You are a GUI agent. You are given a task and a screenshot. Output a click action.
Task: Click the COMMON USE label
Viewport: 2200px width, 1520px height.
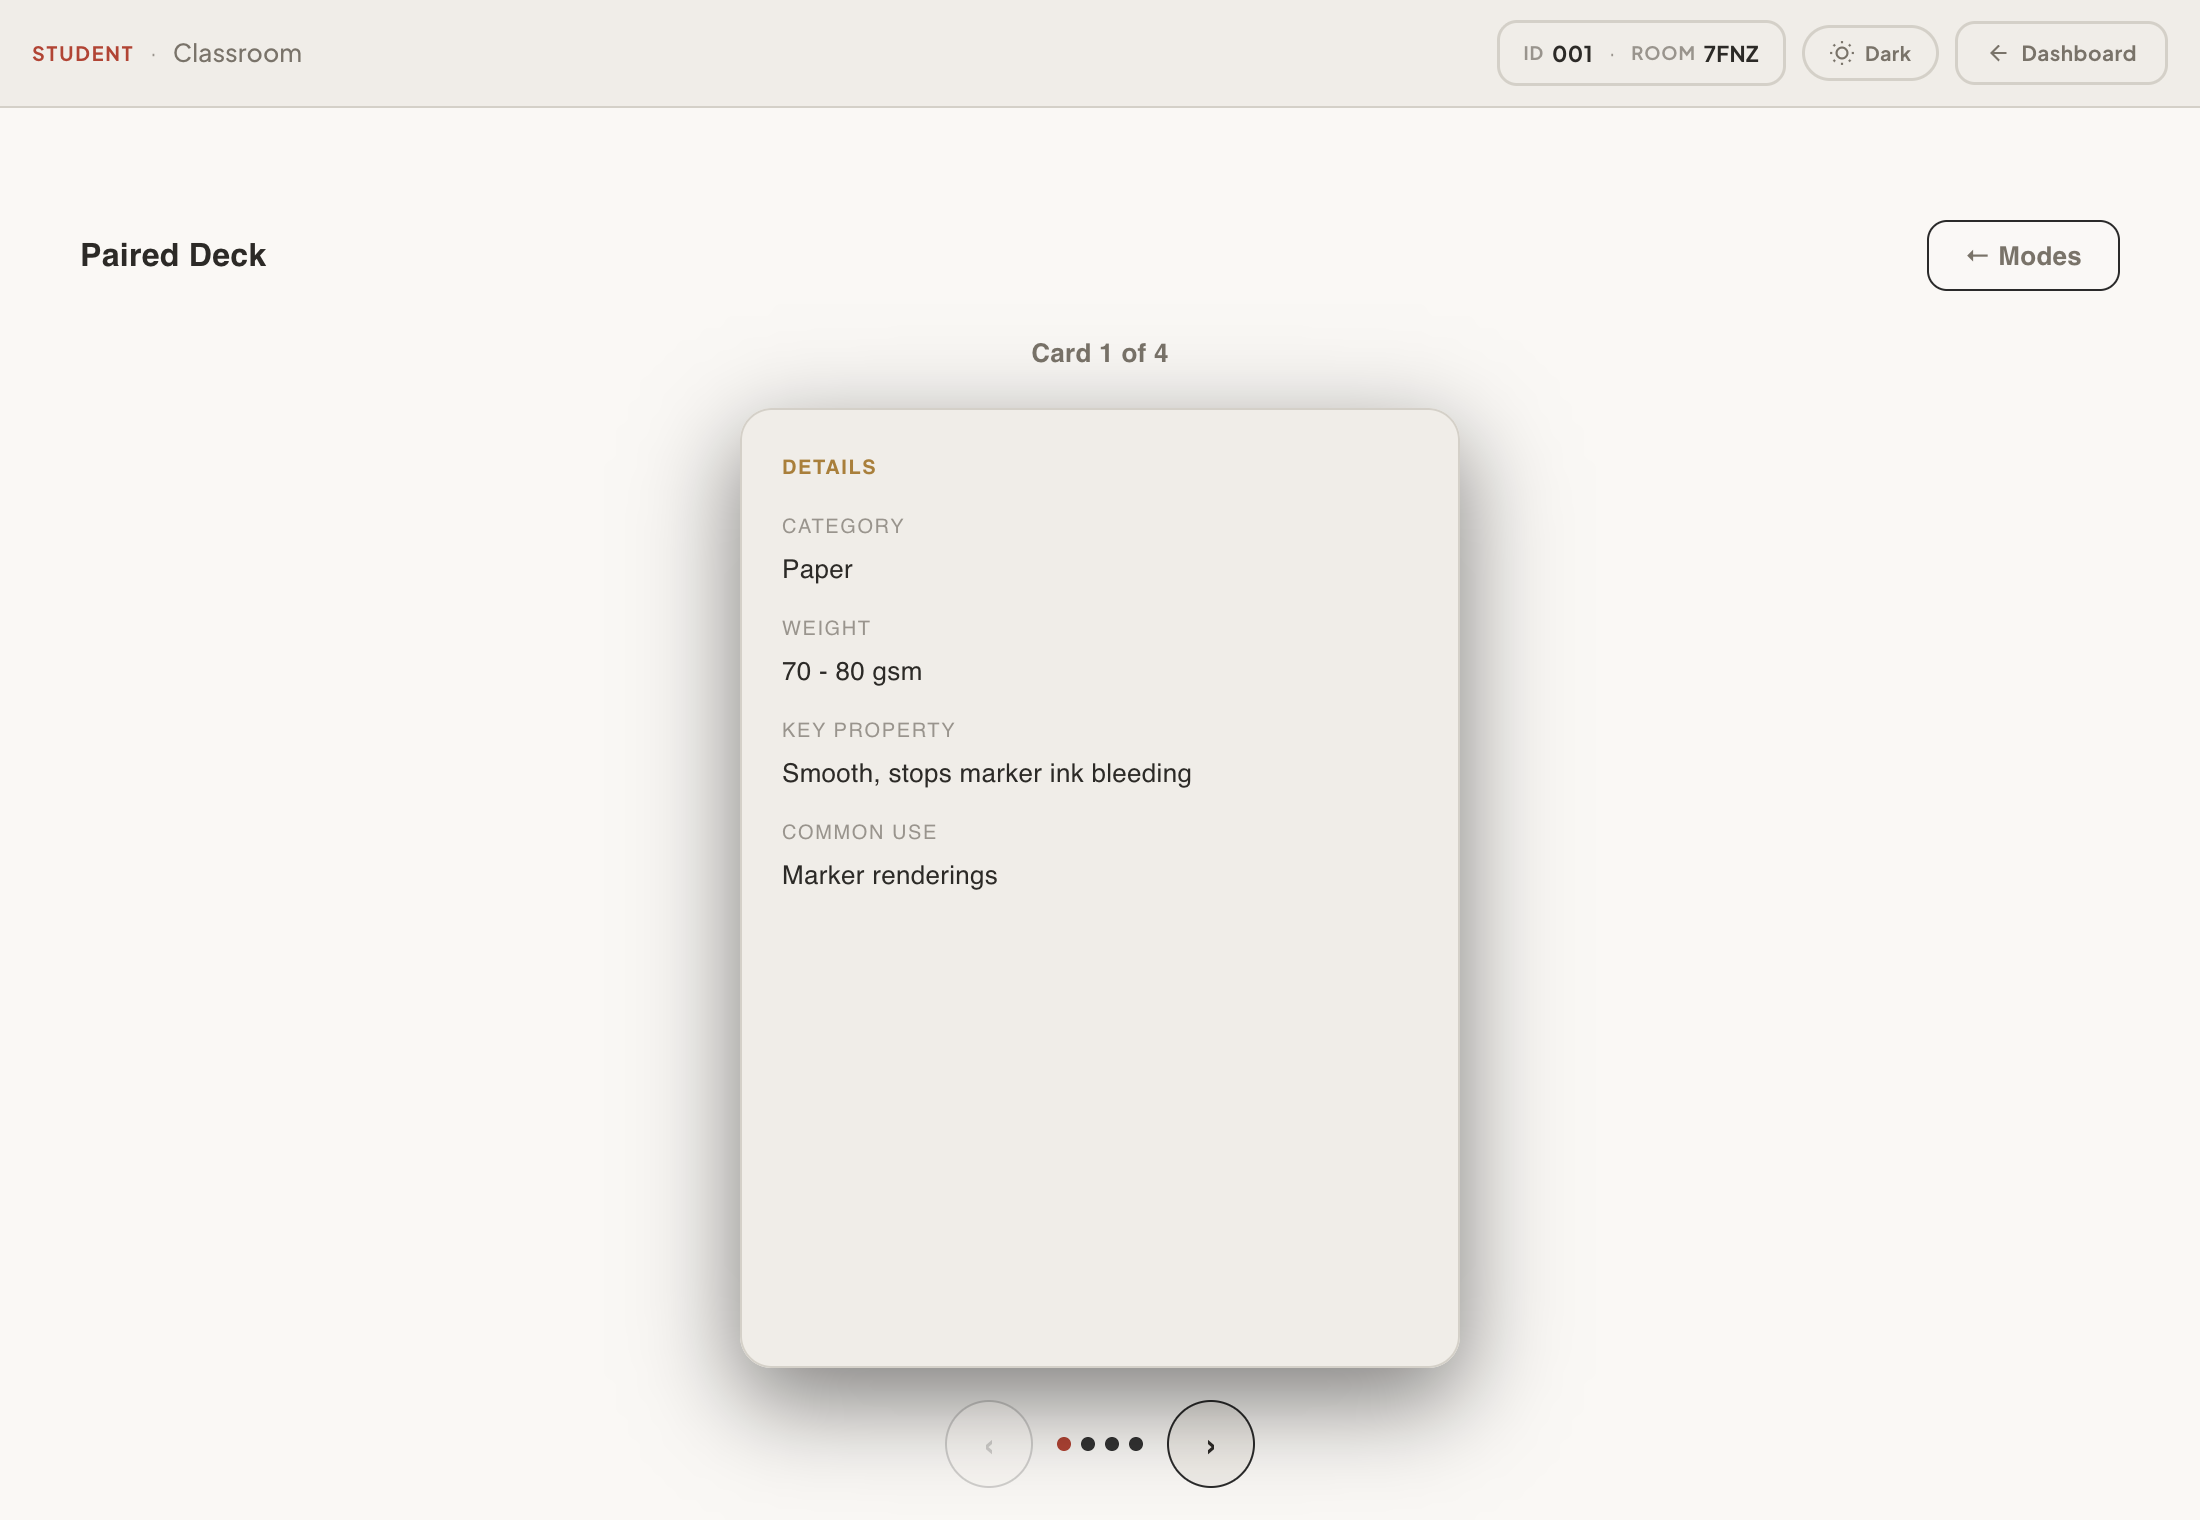(x=859, y=832)
